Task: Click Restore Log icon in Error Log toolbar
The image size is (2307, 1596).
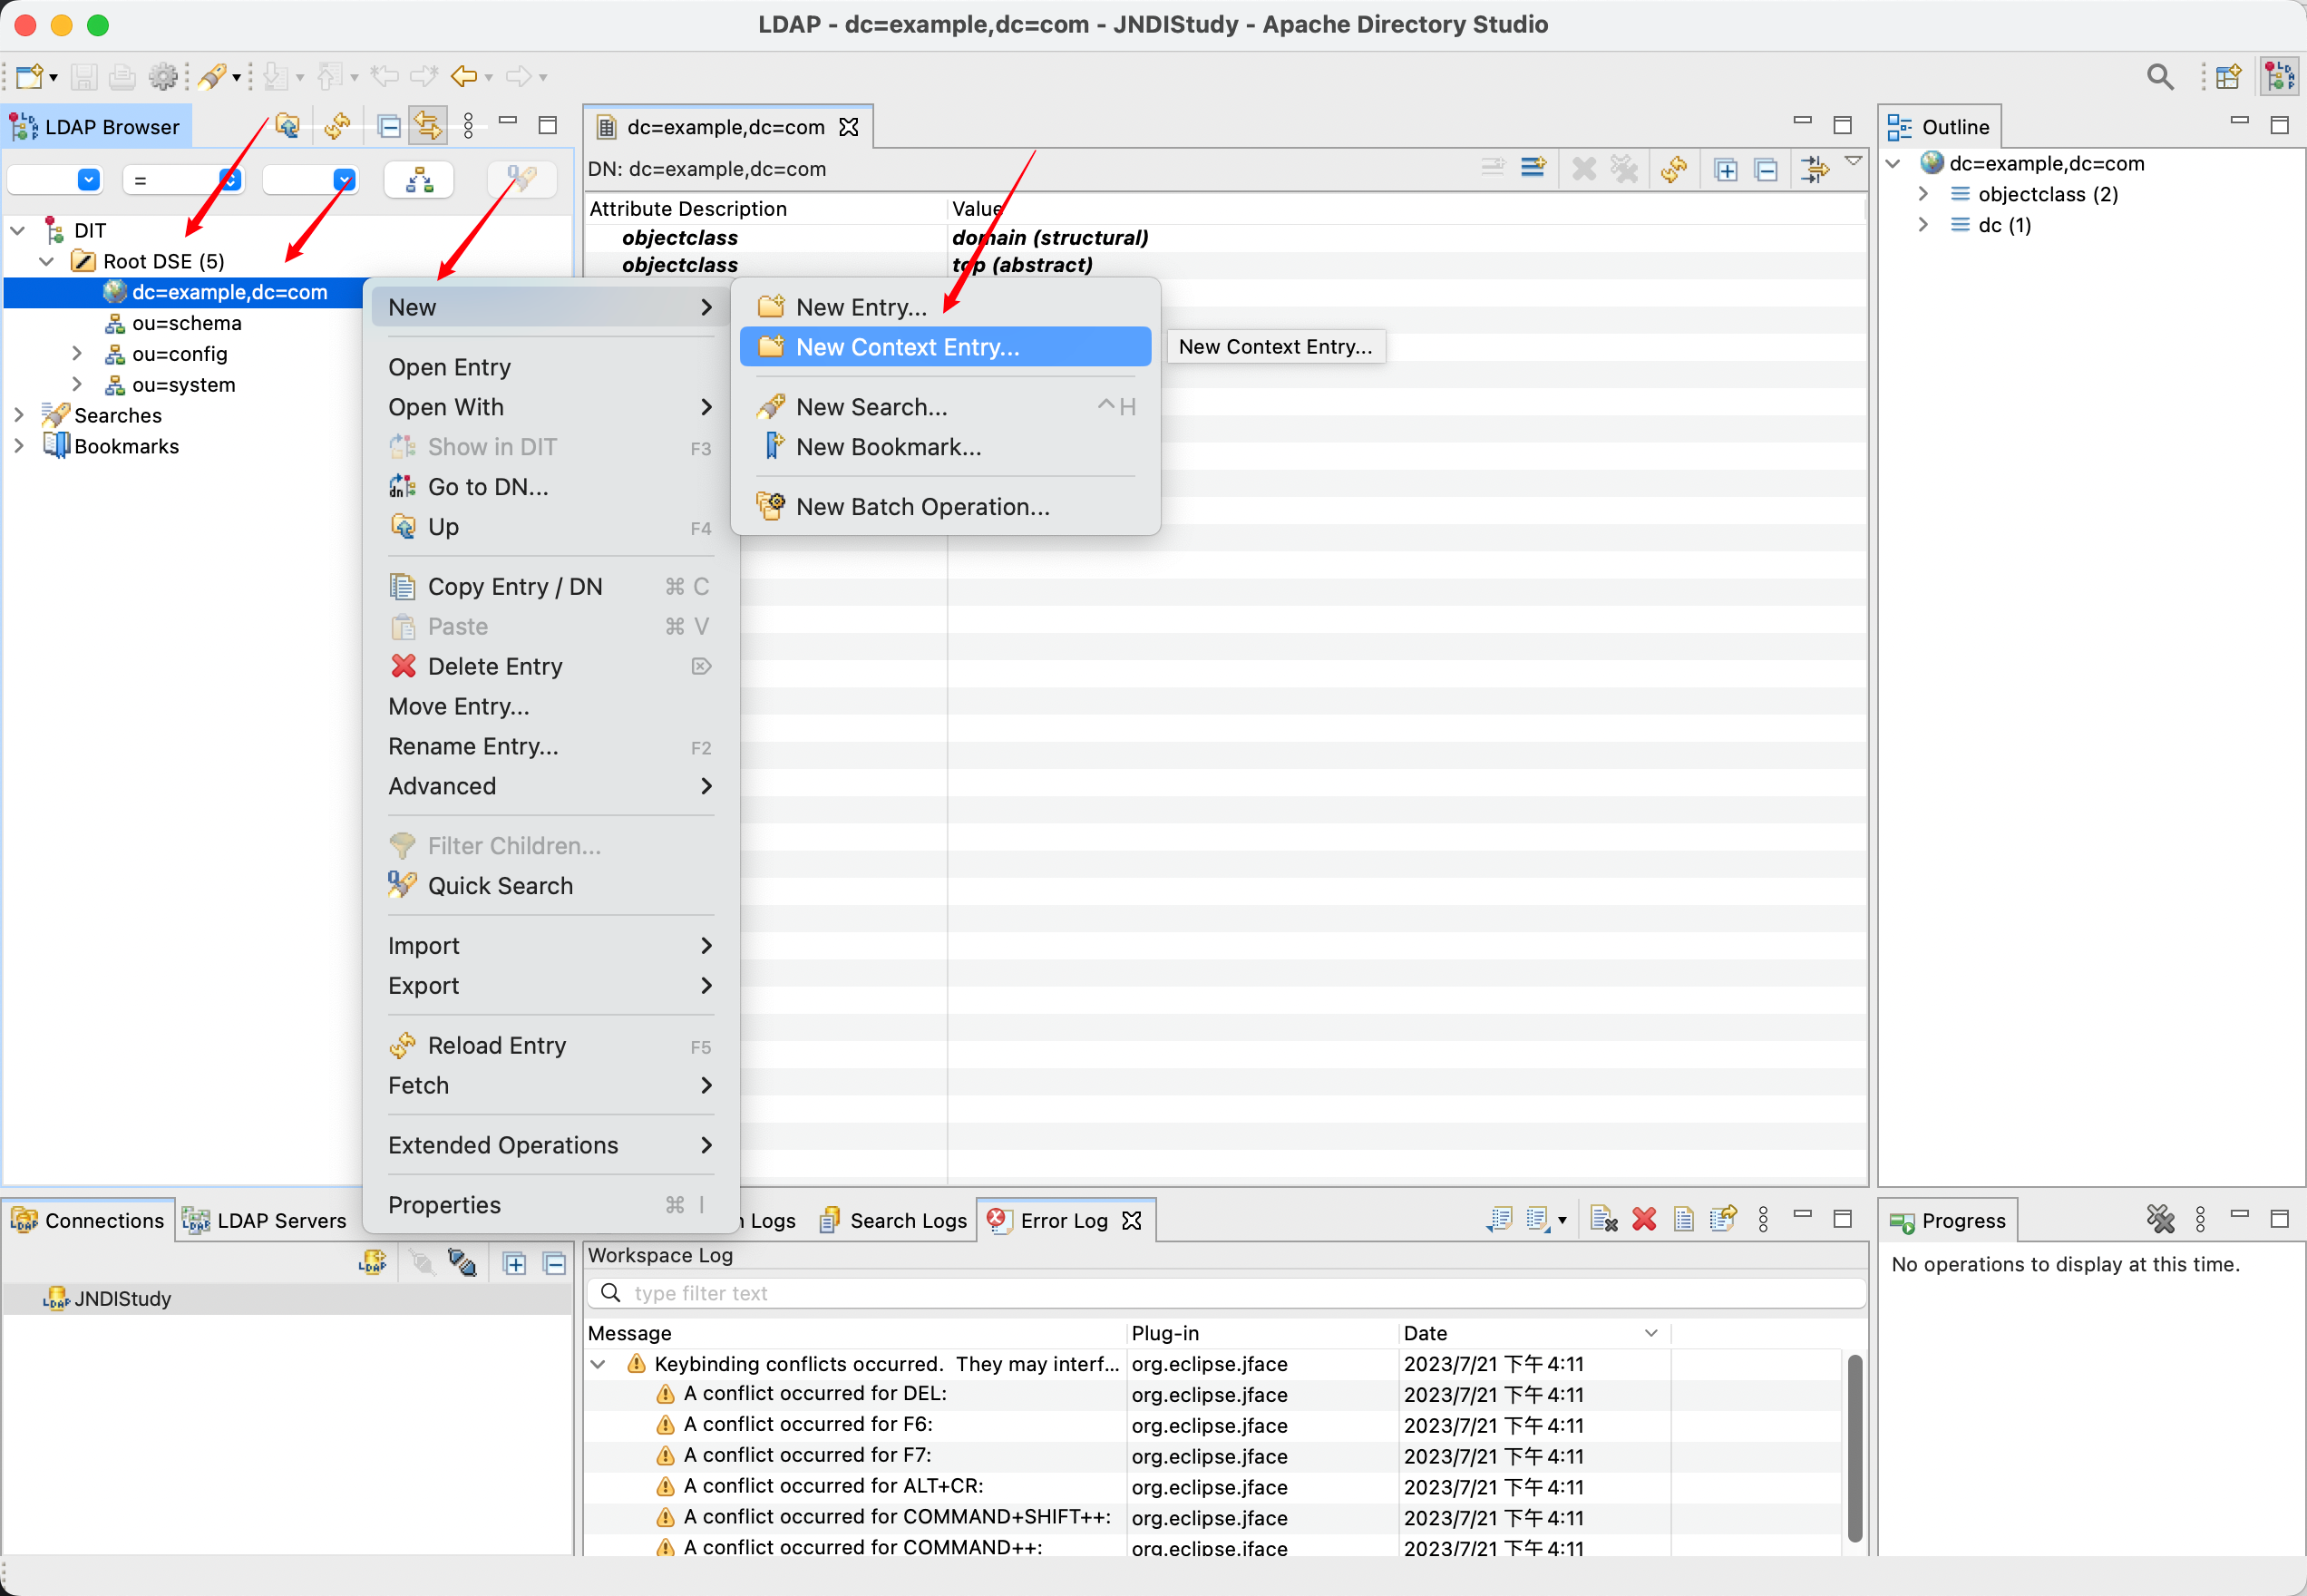Action: point(1723,1219)
